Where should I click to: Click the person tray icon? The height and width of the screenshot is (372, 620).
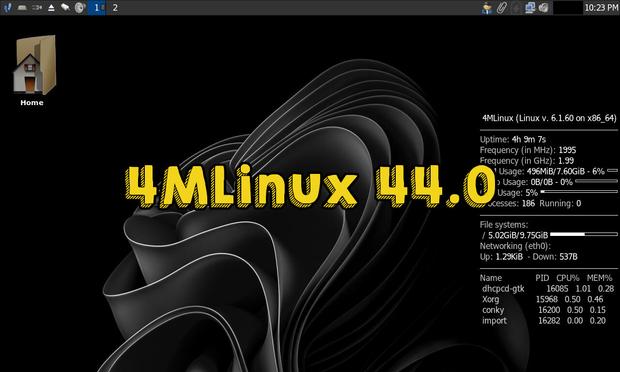(487, 8)
